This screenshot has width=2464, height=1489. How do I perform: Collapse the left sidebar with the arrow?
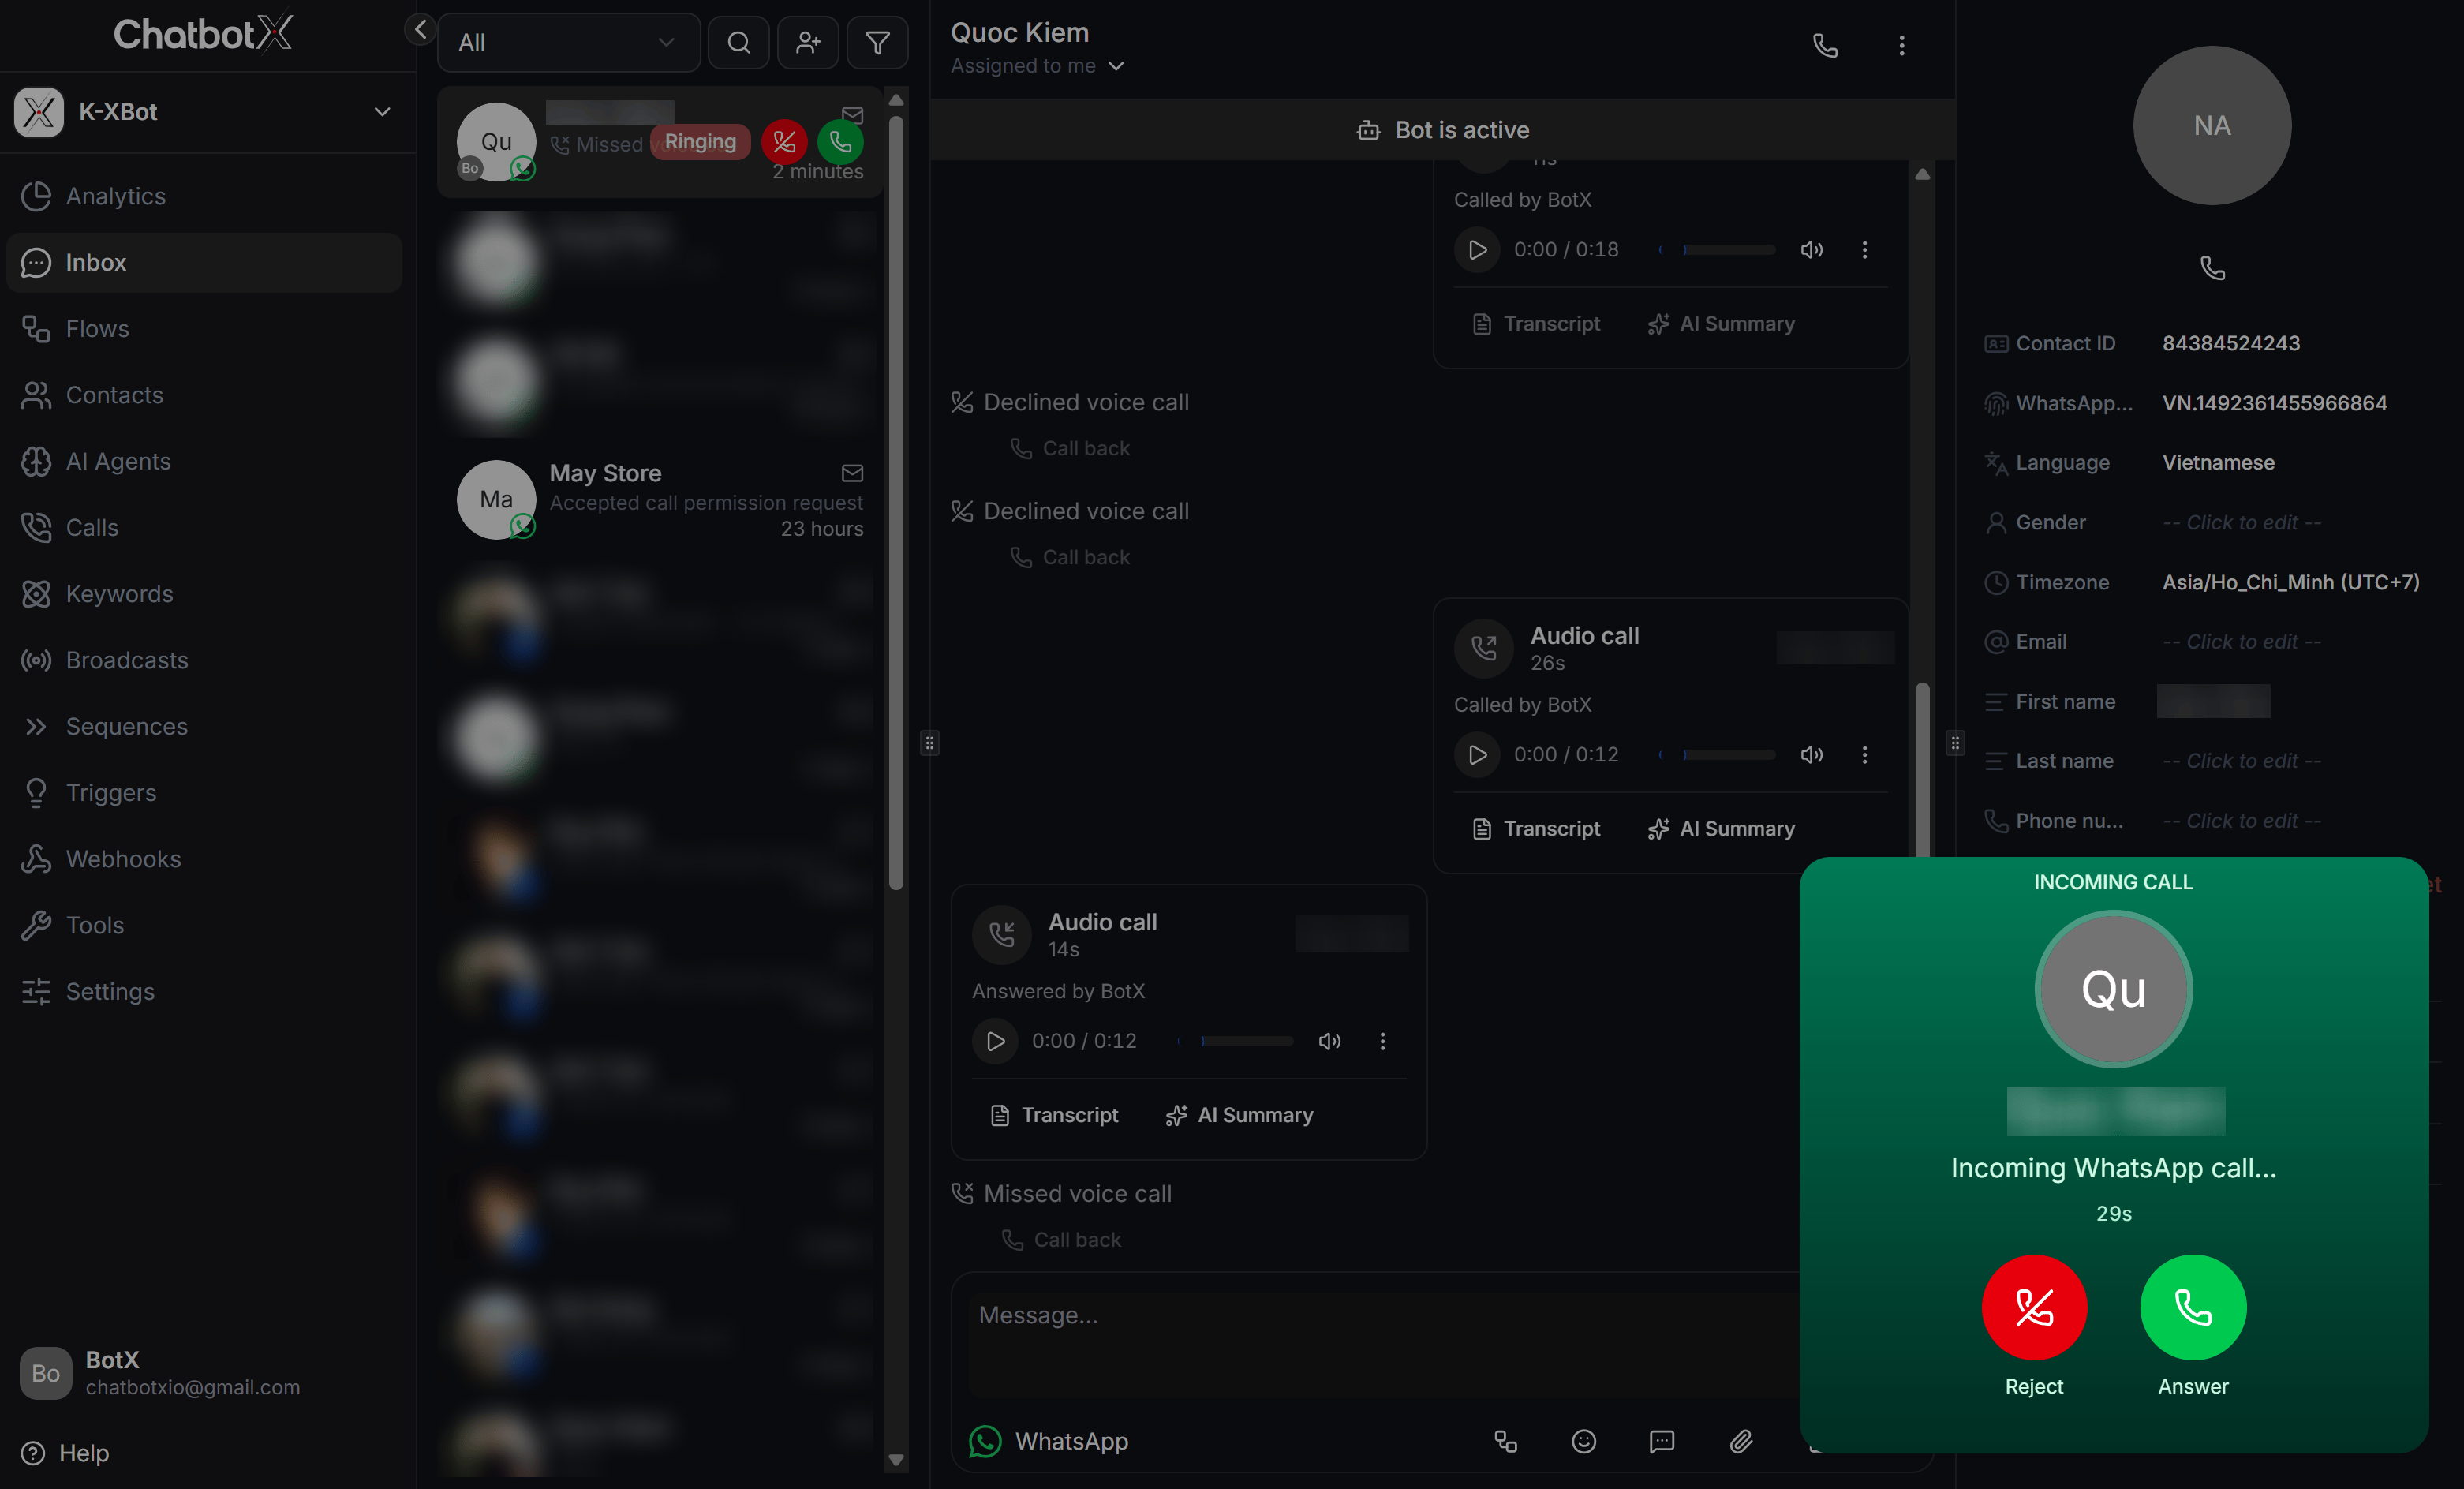tap(420, 30)
